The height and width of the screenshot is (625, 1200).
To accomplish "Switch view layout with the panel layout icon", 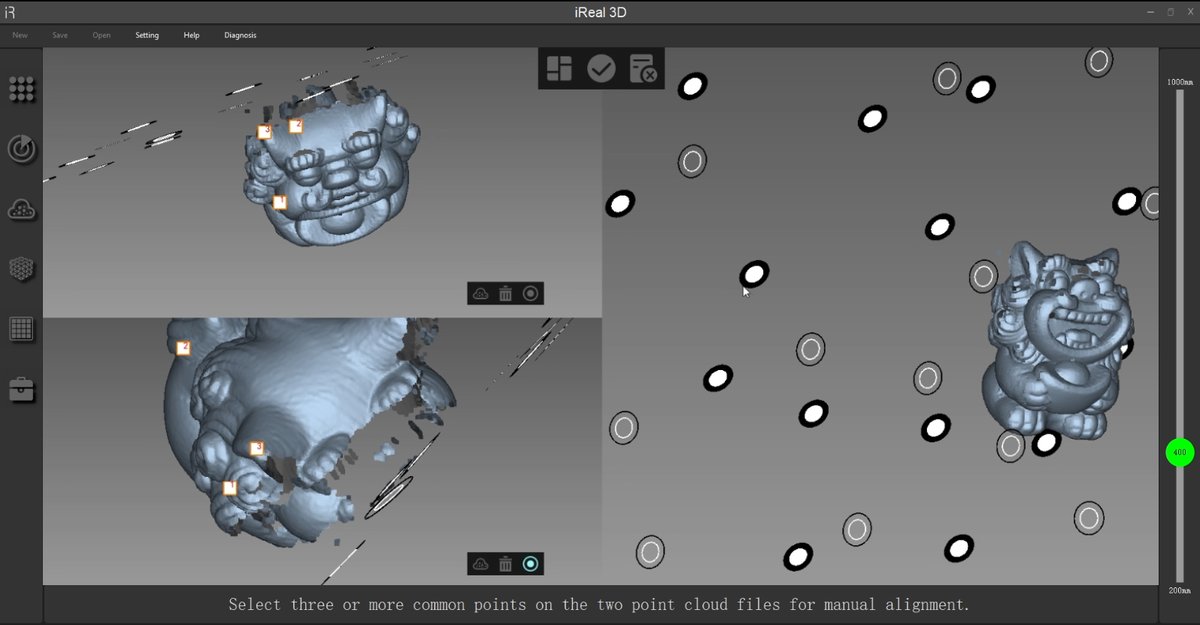I will click(559, 68).
